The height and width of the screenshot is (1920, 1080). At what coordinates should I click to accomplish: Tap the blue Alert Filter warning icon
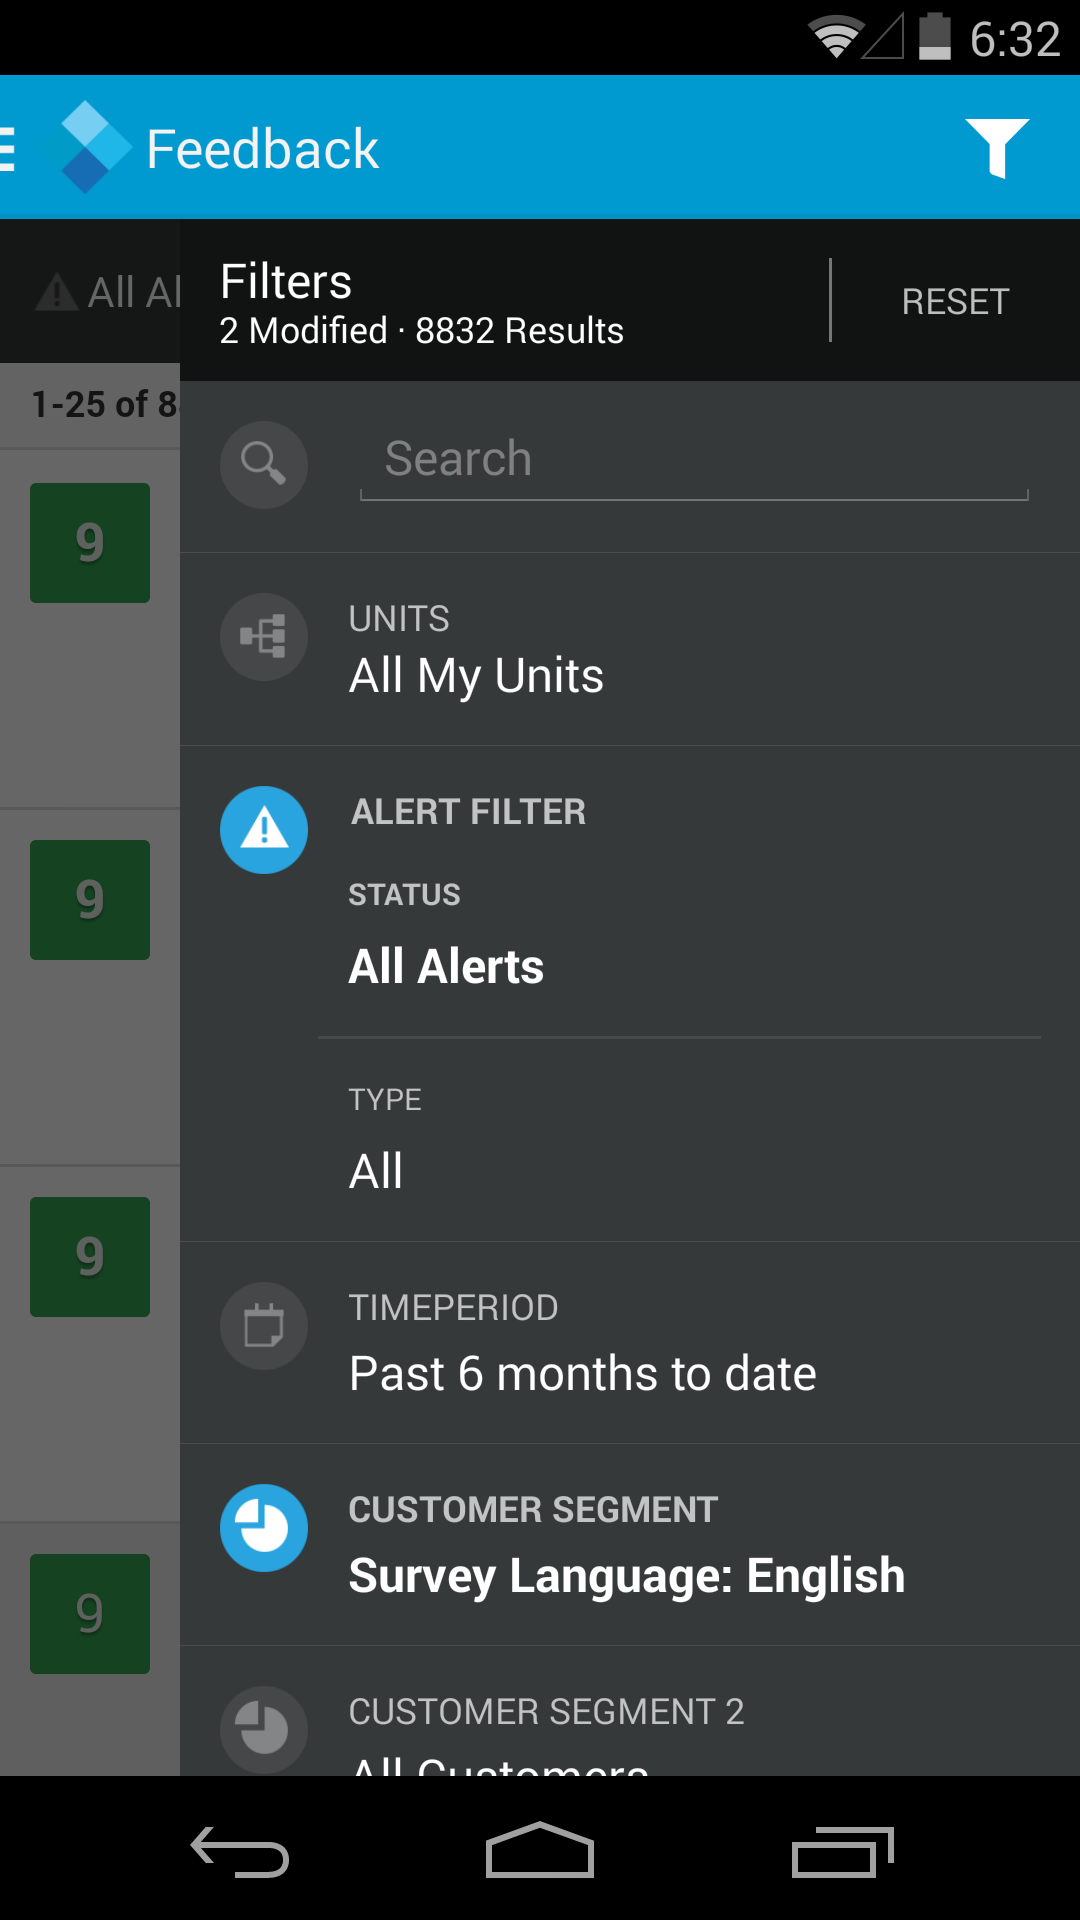pyautogui.click(x=264, y=830)
